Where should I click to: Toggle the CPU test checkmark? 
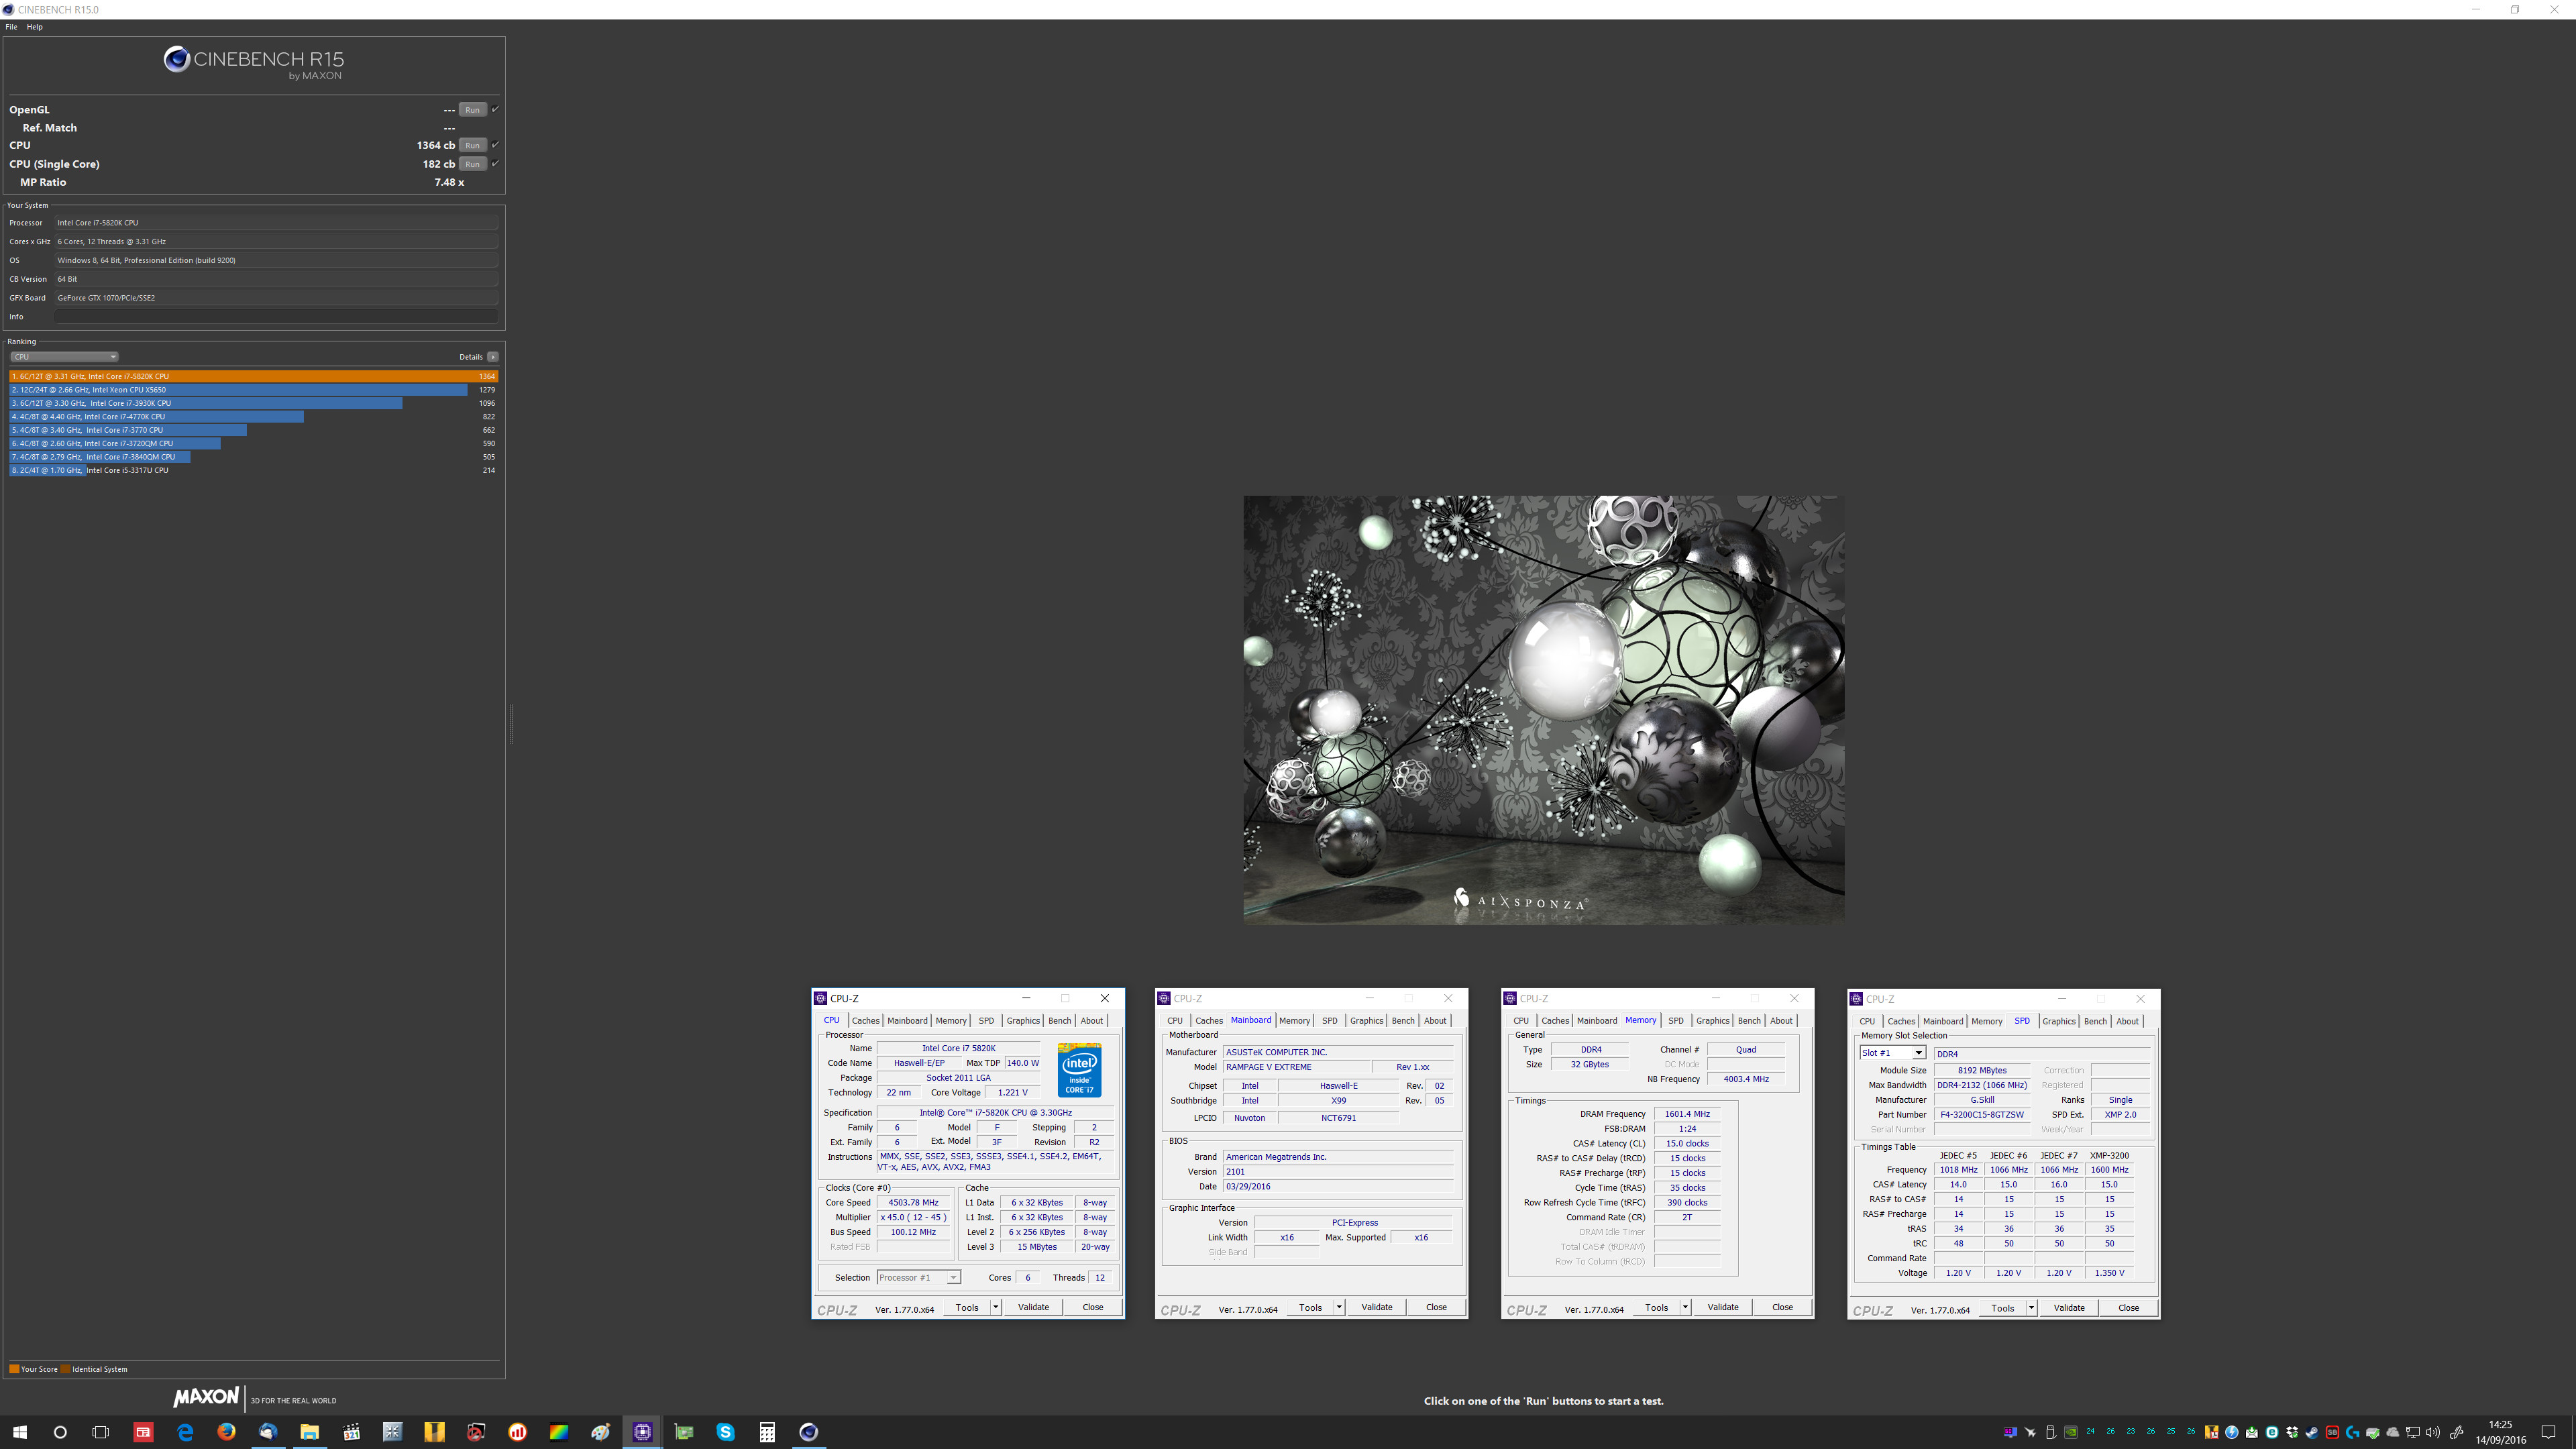pos(495,145)
